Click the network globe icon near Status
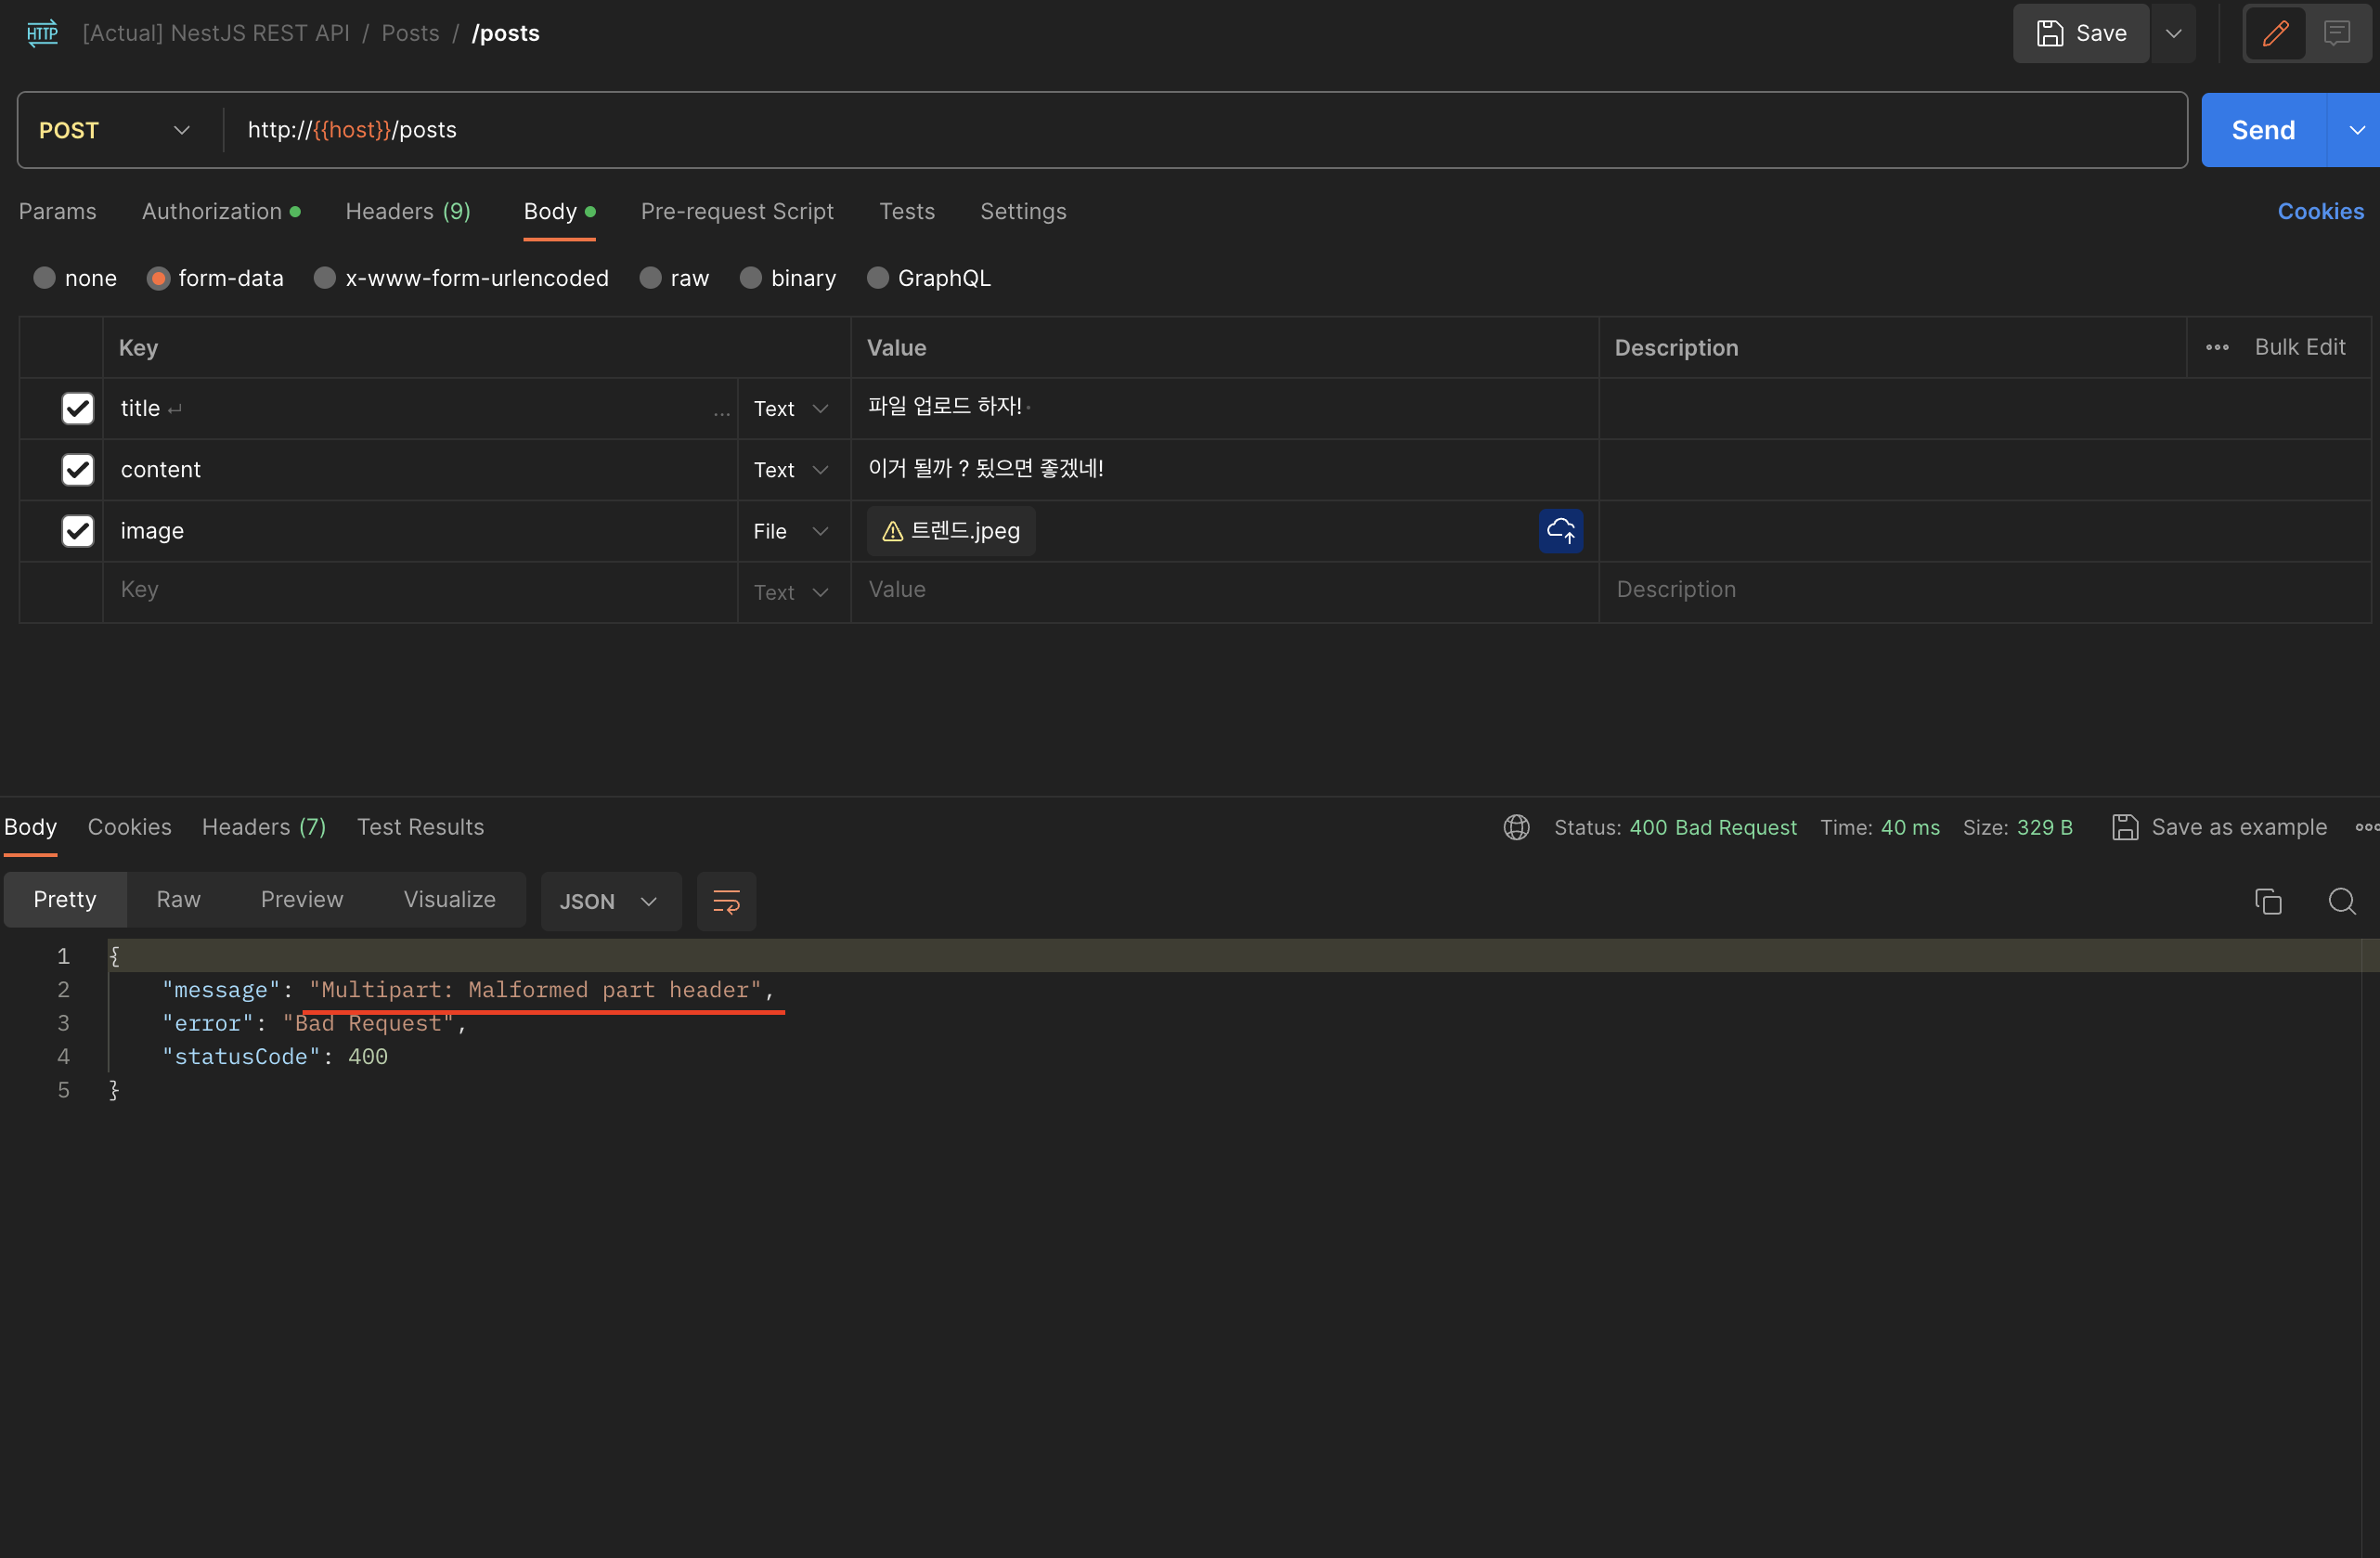 (1516, 827)
